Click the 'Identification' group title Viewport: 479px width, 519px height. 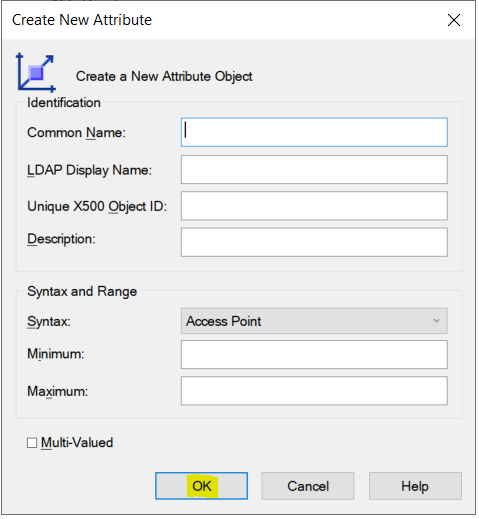[x=64, y=103]
